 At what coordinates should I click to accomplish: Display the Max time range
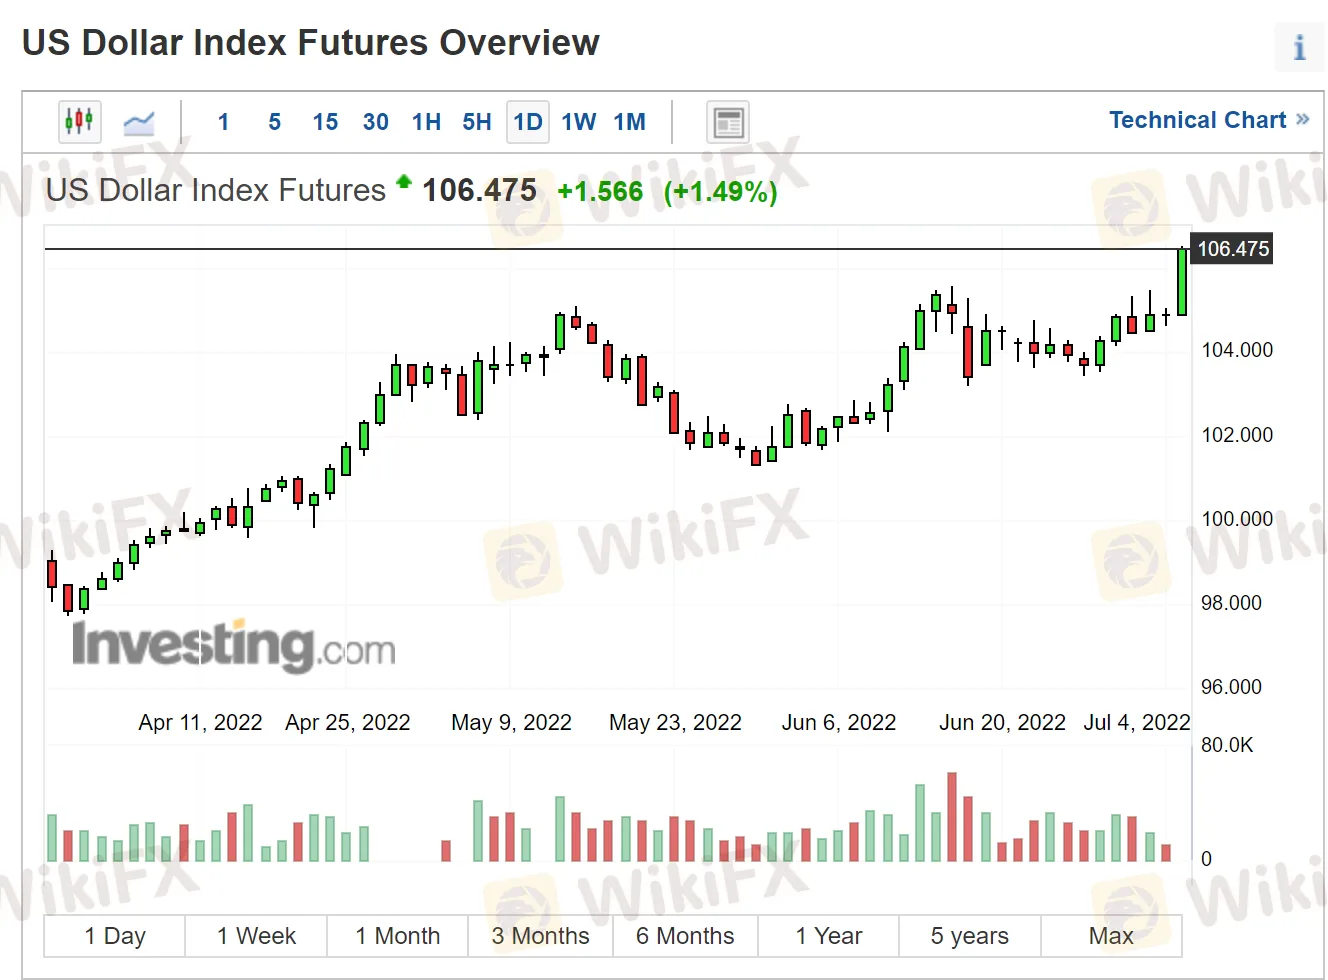tap(1111, 936)
